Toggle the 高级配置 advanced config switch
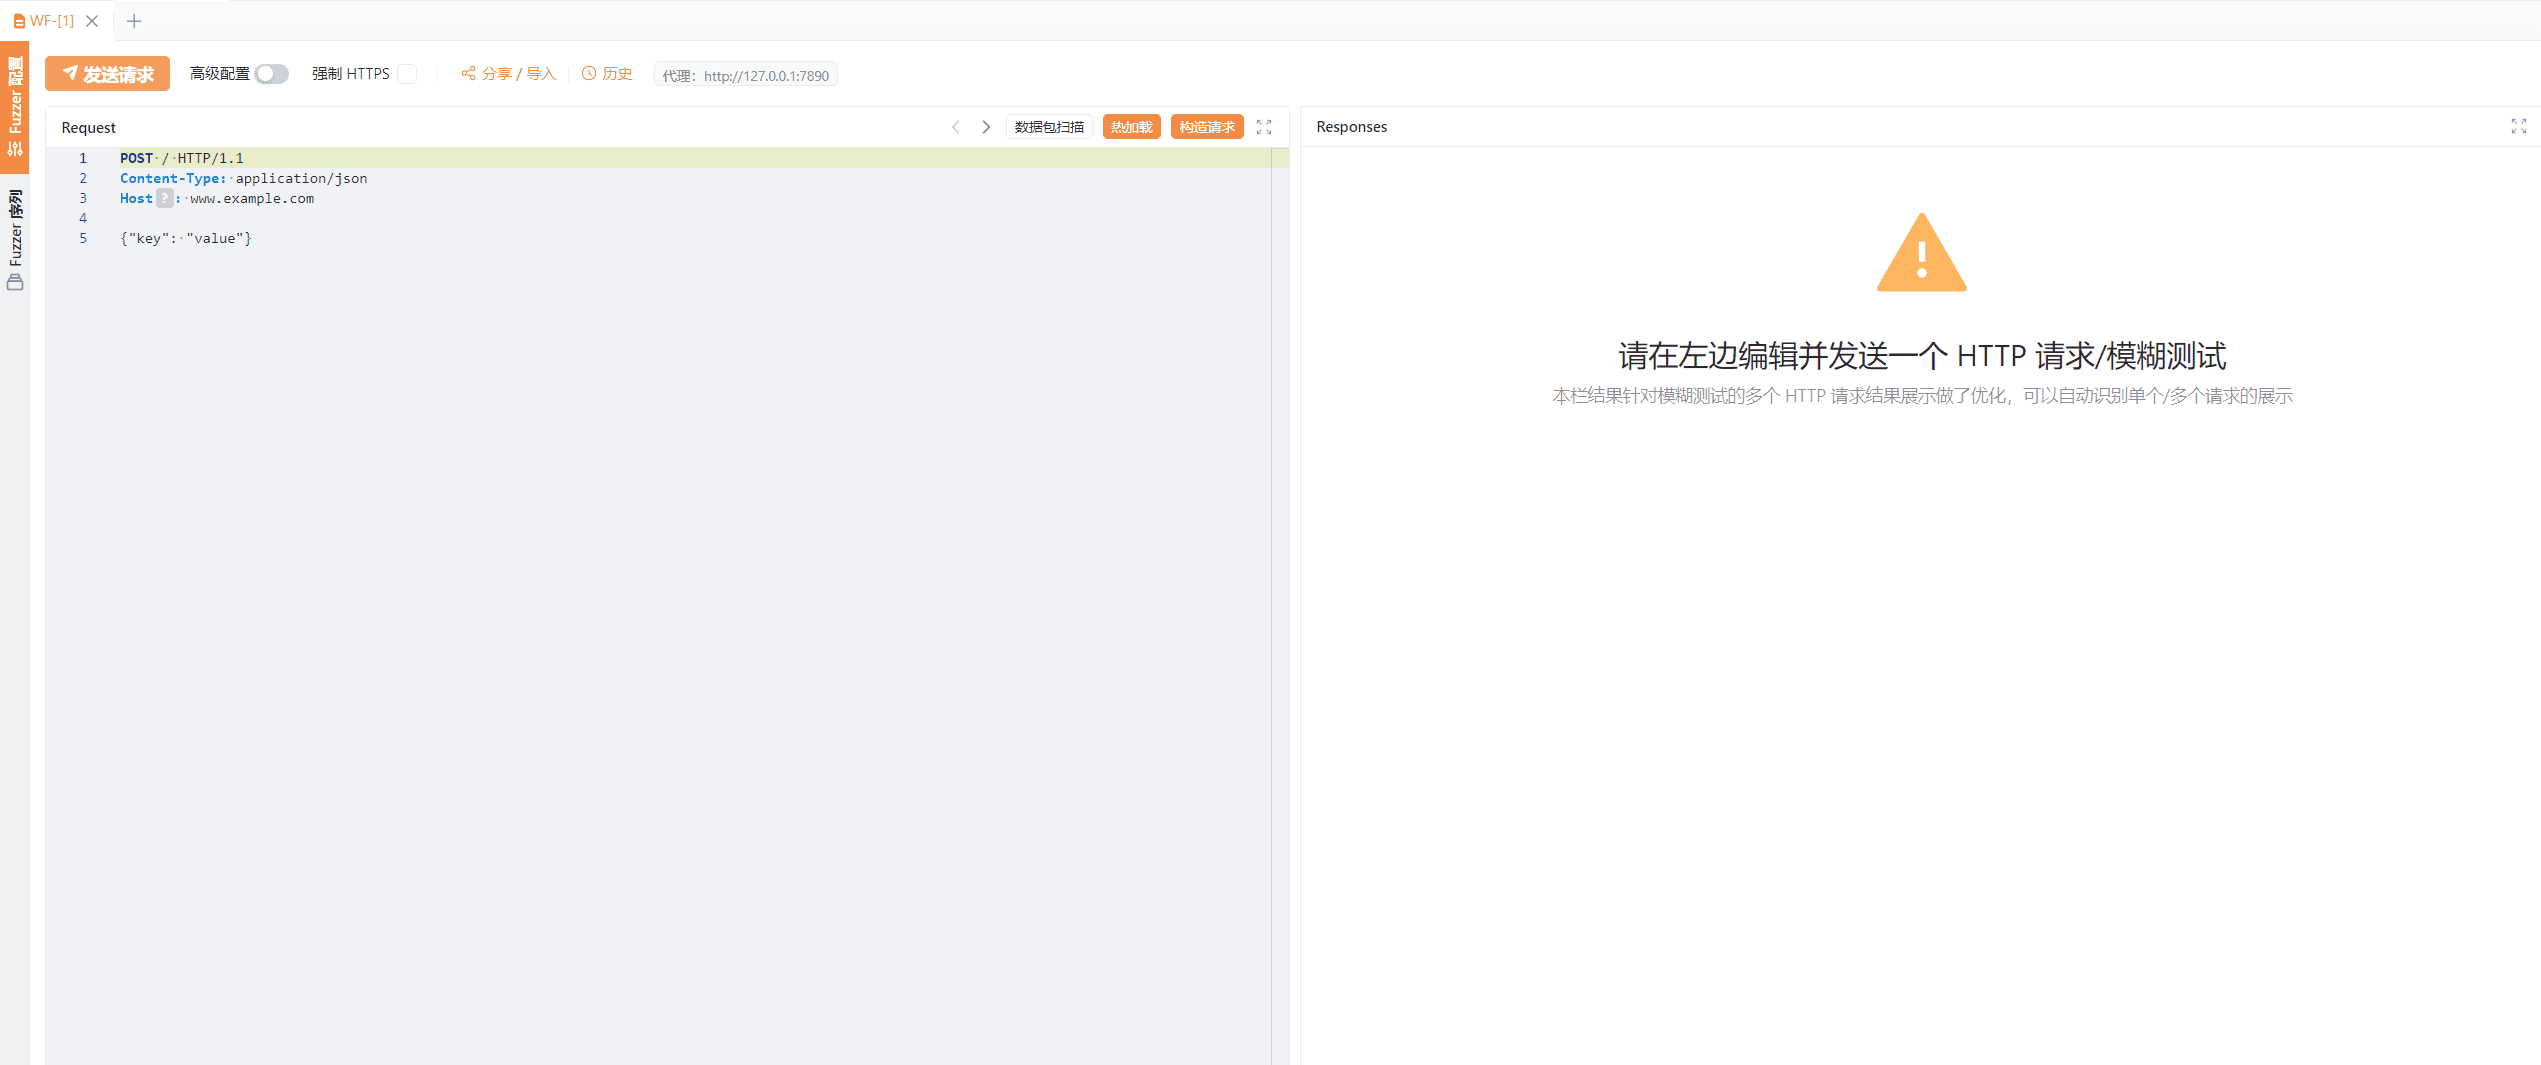This screenshot has width=2541, height=1065. click(271, 74)
